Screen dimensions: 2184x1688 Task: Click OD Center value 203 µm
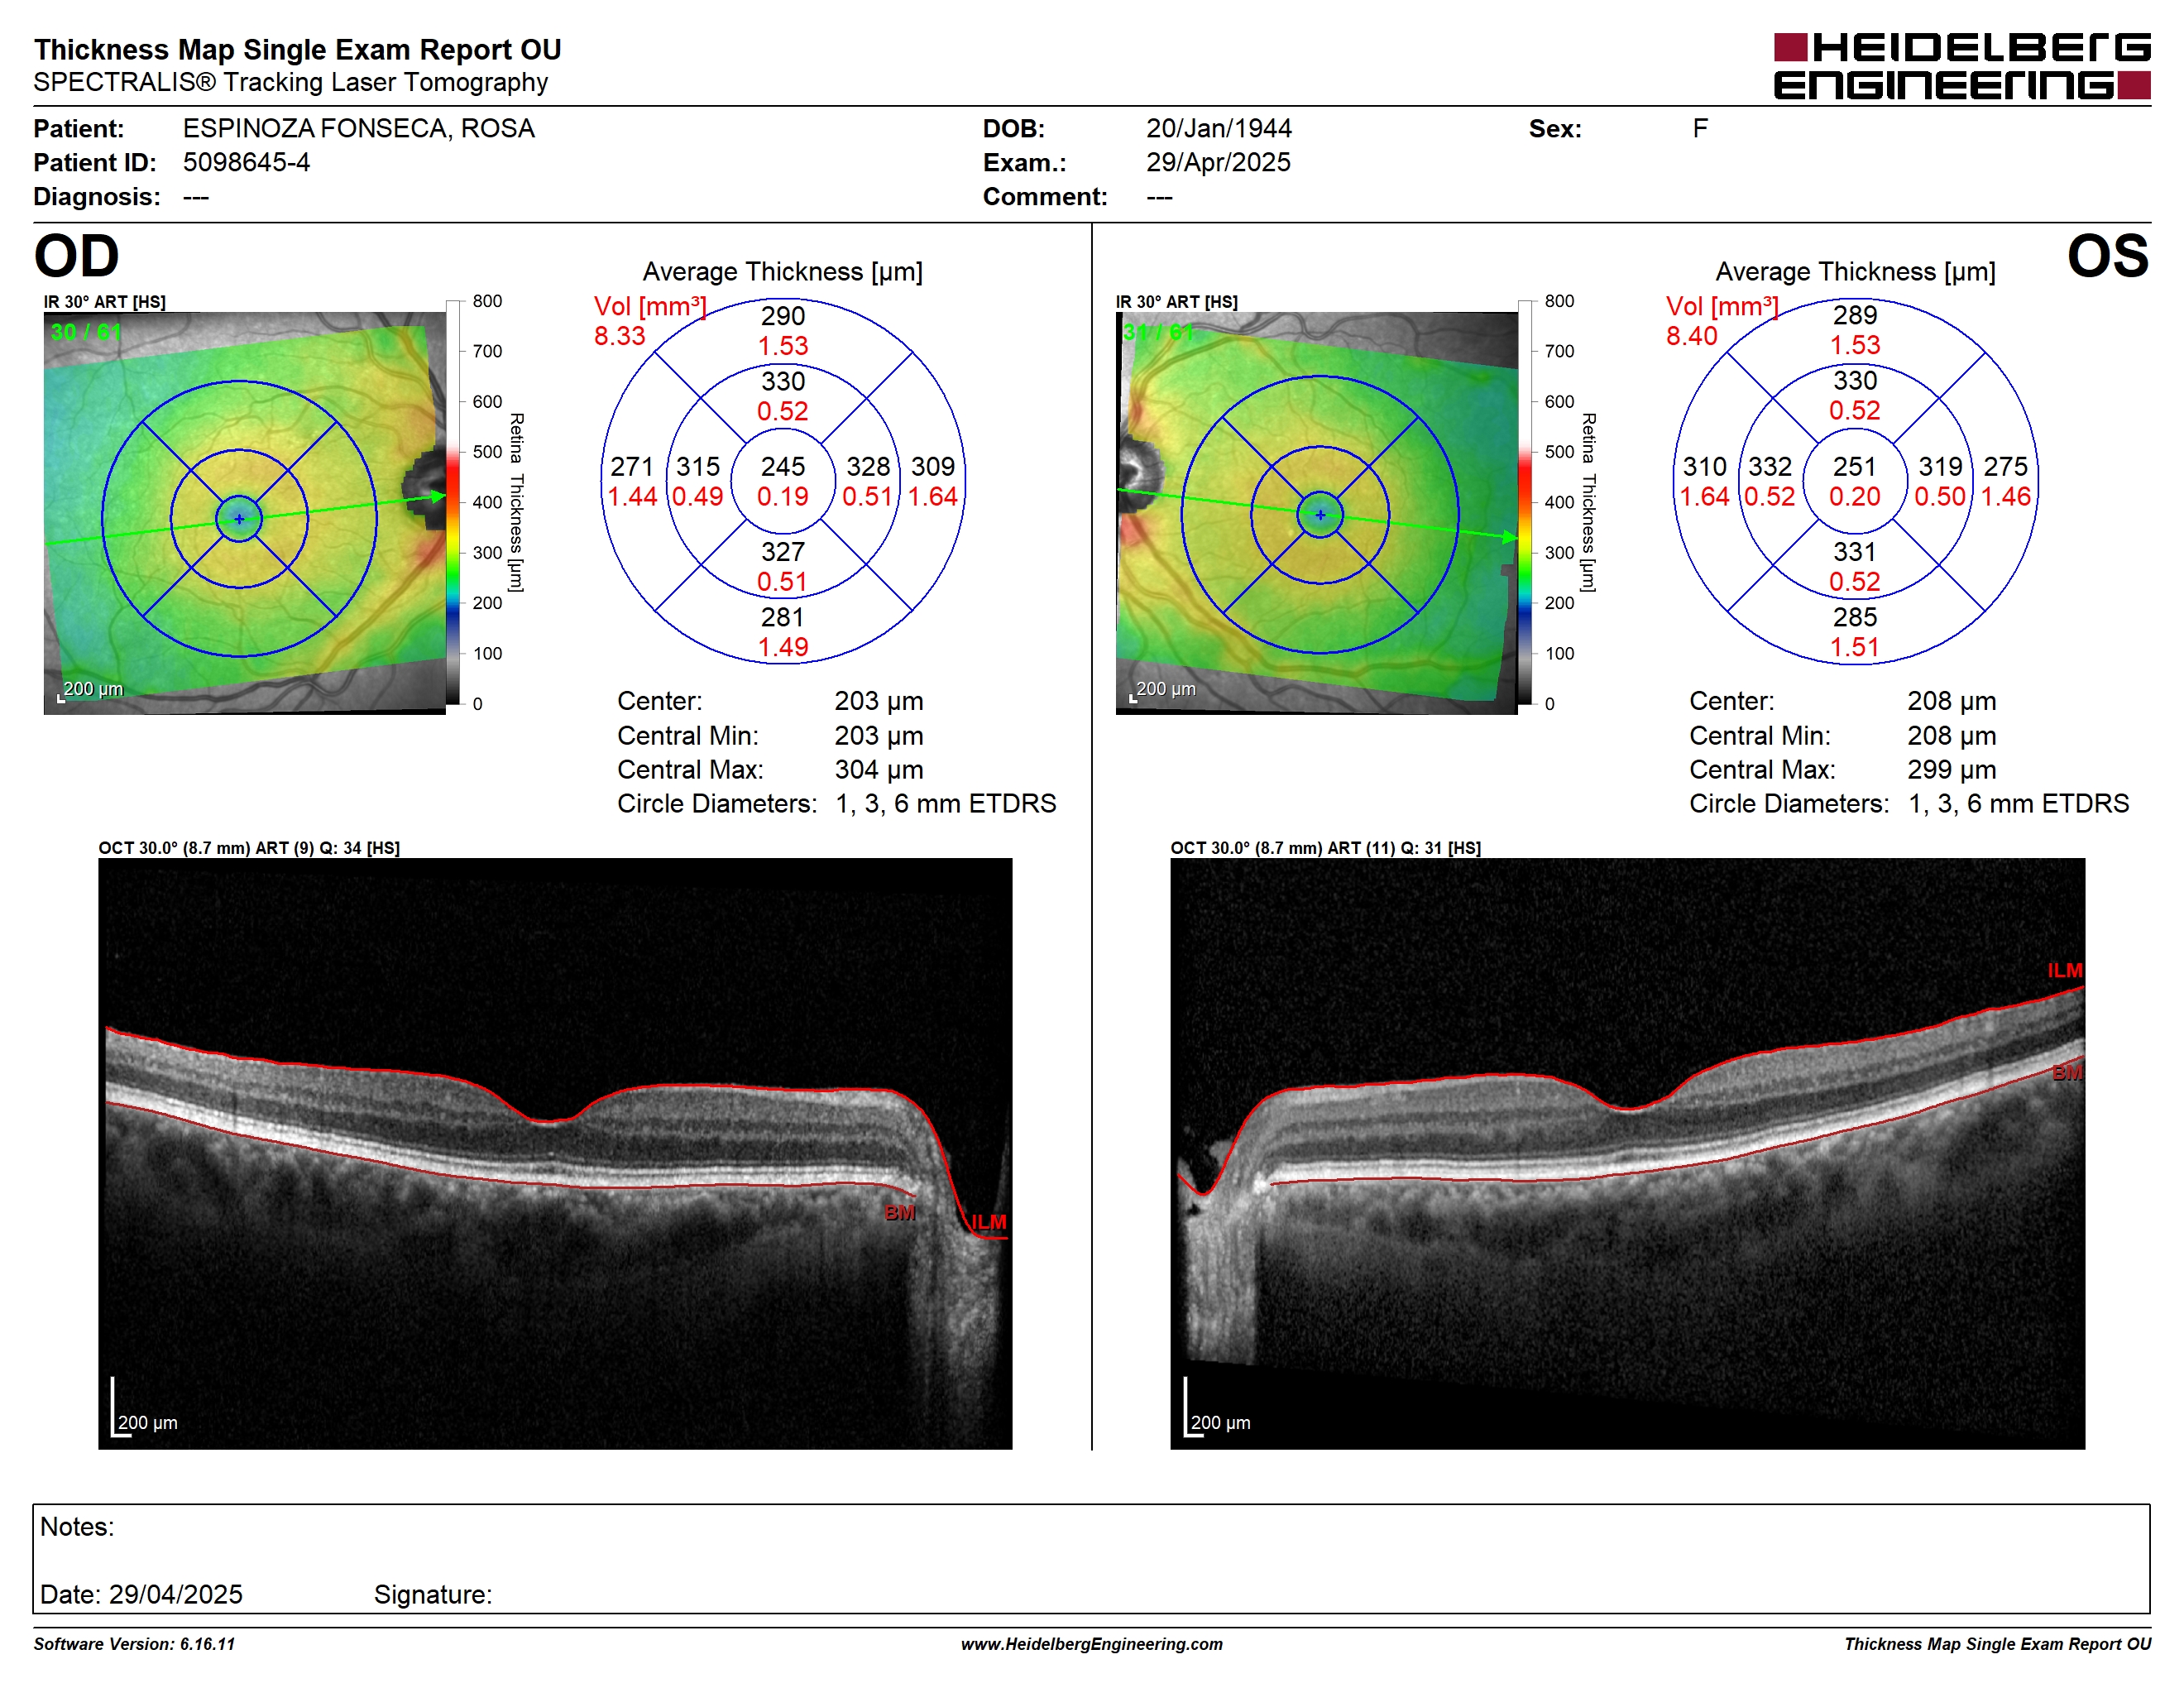[x=878, y=701]
